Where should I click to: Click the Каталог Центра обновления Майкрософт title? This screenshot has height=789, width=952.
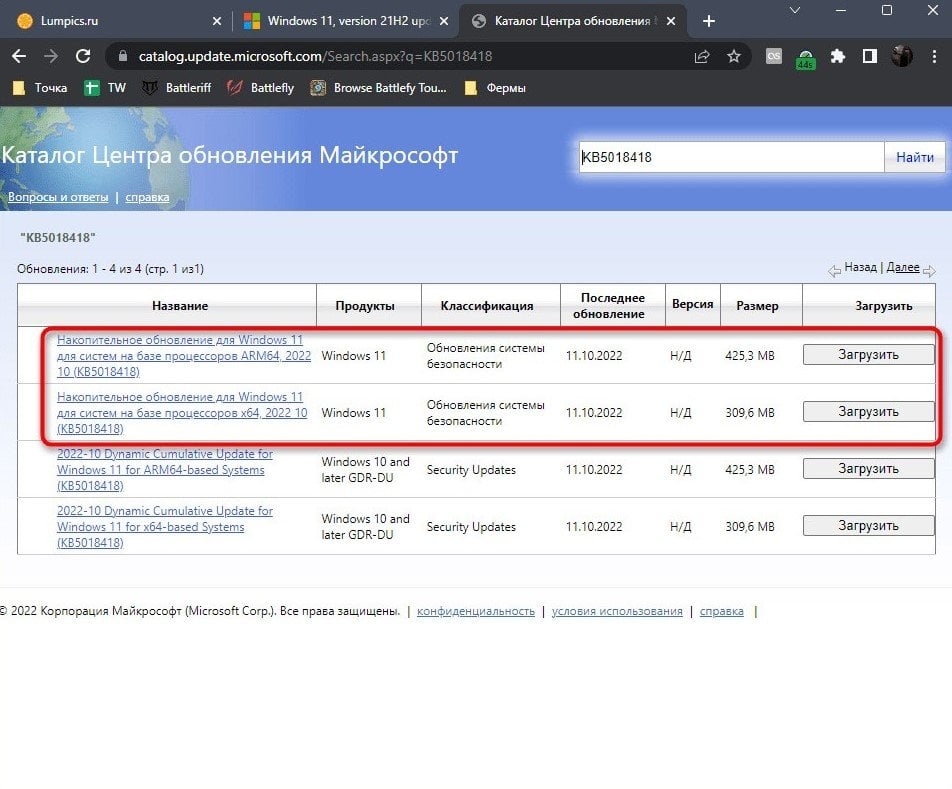coord(230,155)
